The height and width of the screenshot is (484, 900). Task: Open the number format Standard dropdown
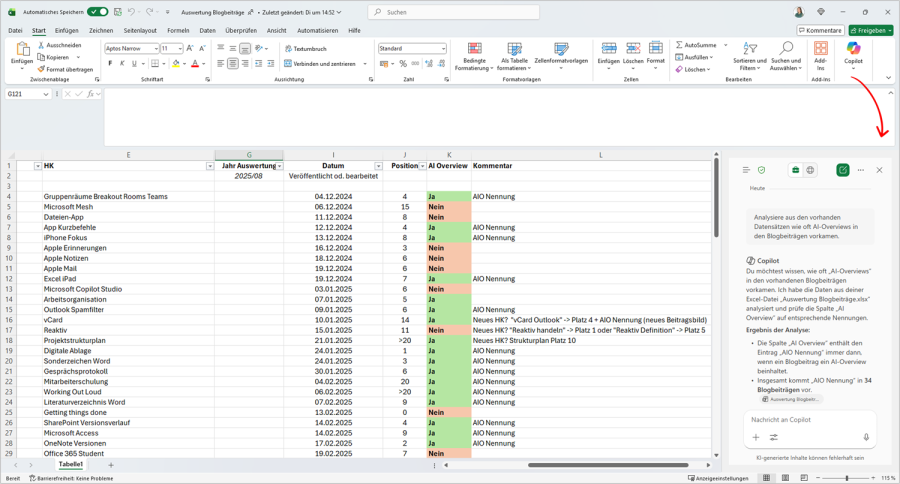[443, 49]
